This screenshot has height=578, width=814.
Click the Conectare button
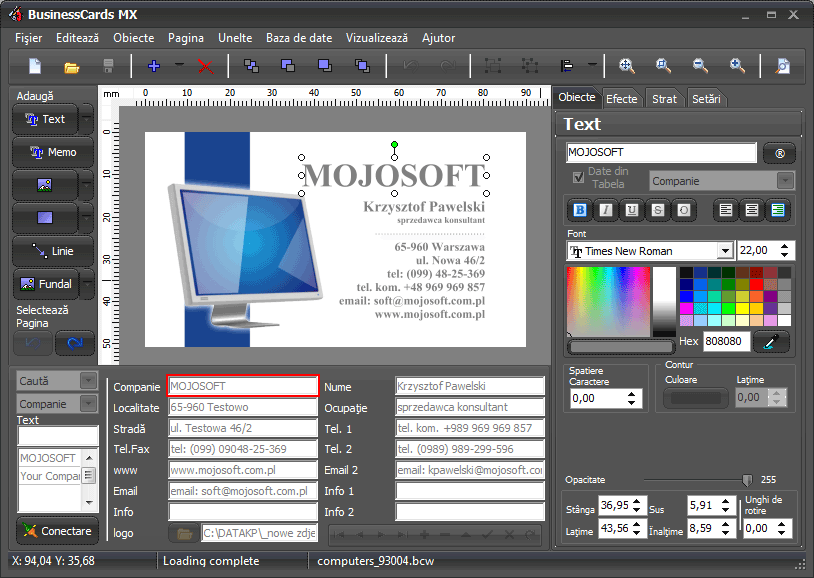pyautogui.click(x=58, y=531)
